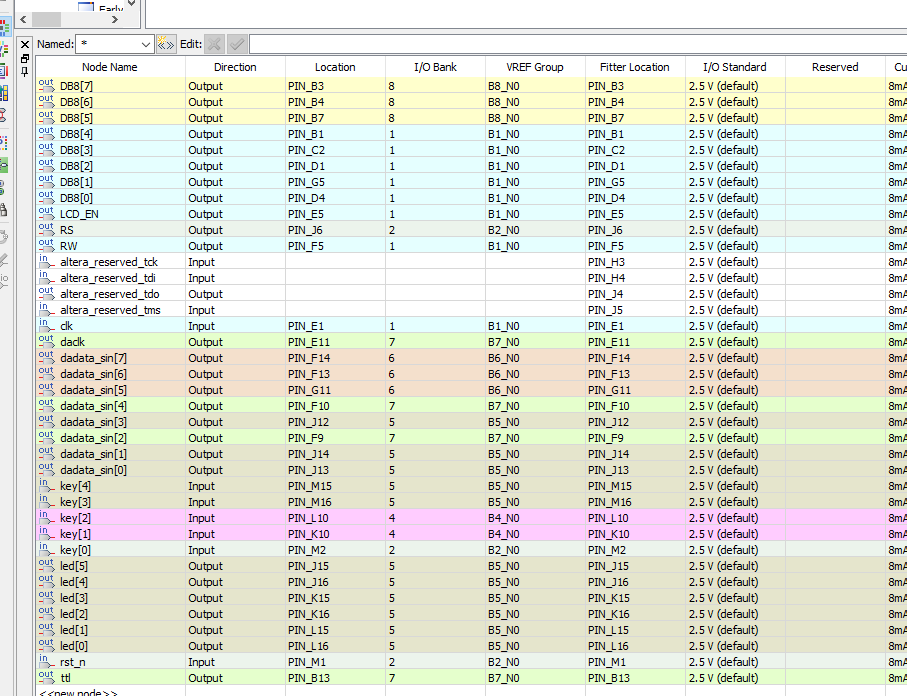Click the Edit cancel X icon
The height and width of the screenshot is (696, 907).
pos(214,44)
